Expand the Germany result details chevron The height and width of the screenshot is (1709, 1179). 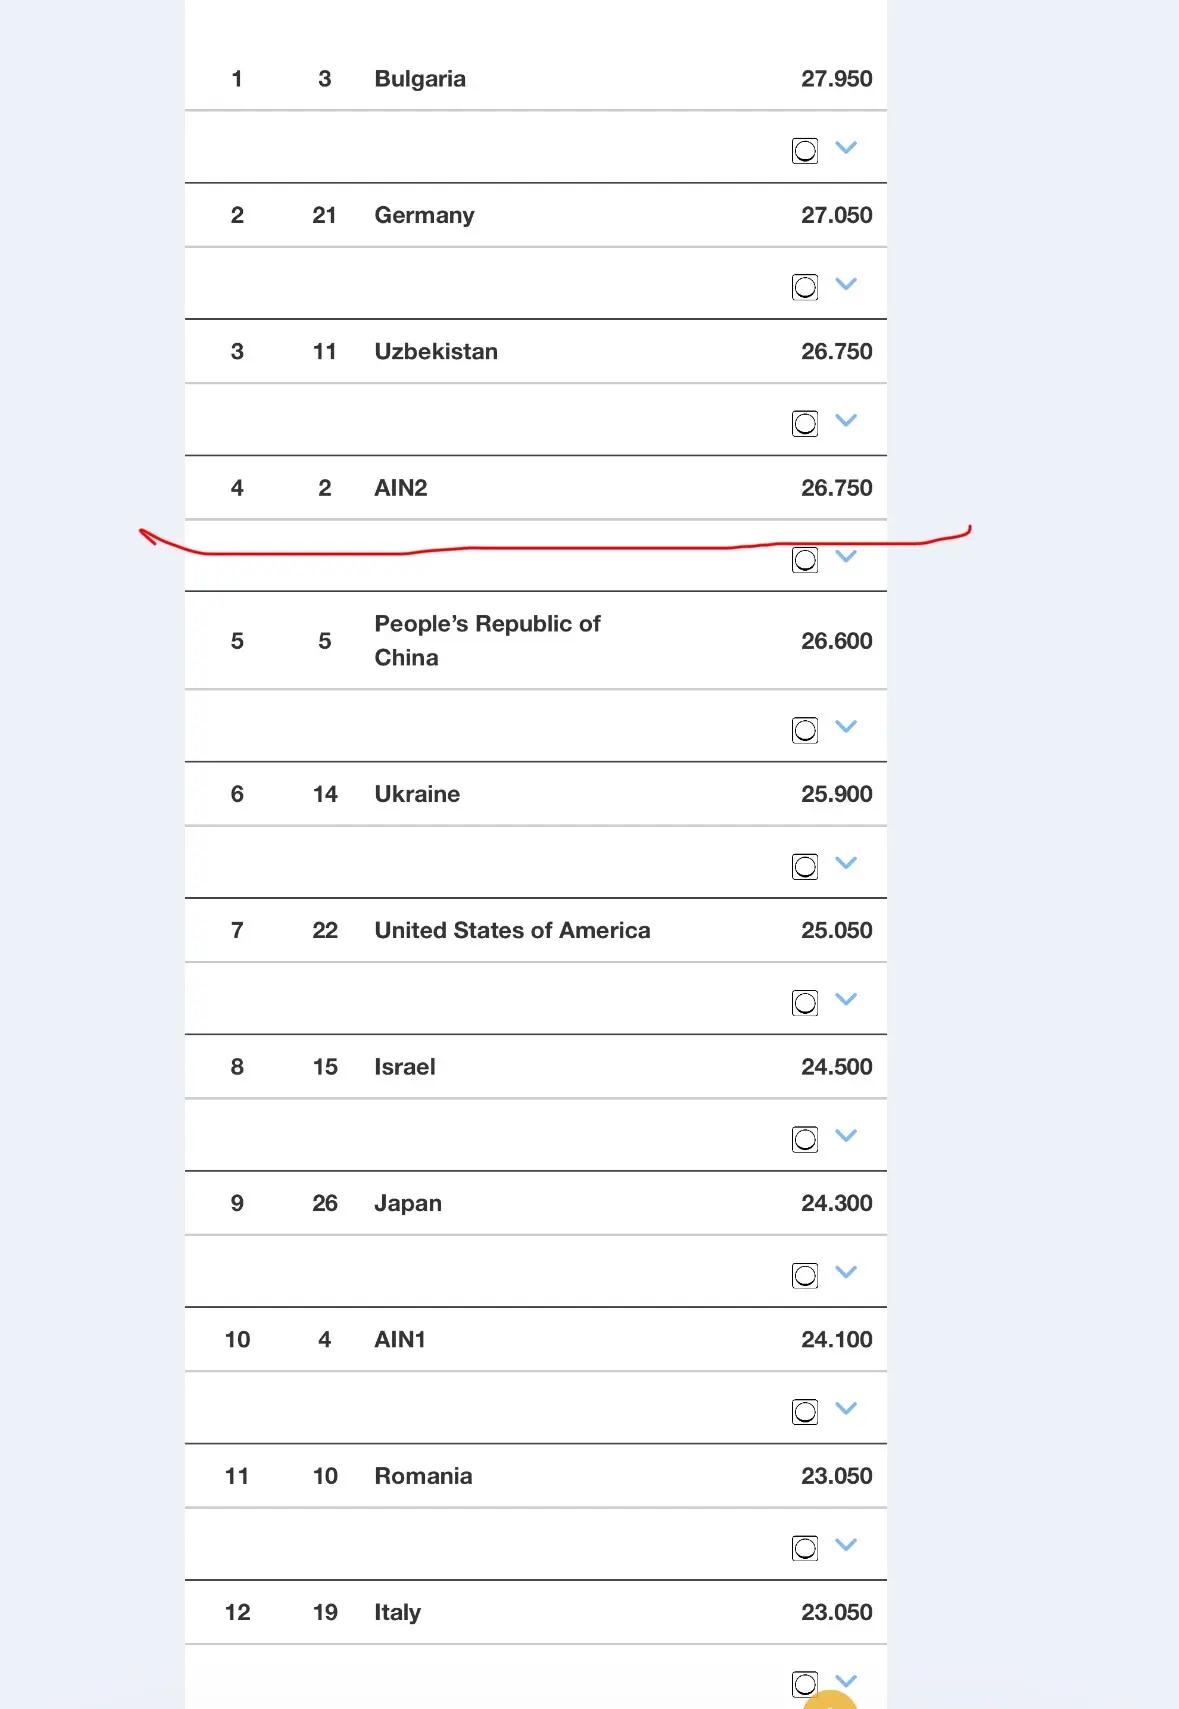click(846, 284)
